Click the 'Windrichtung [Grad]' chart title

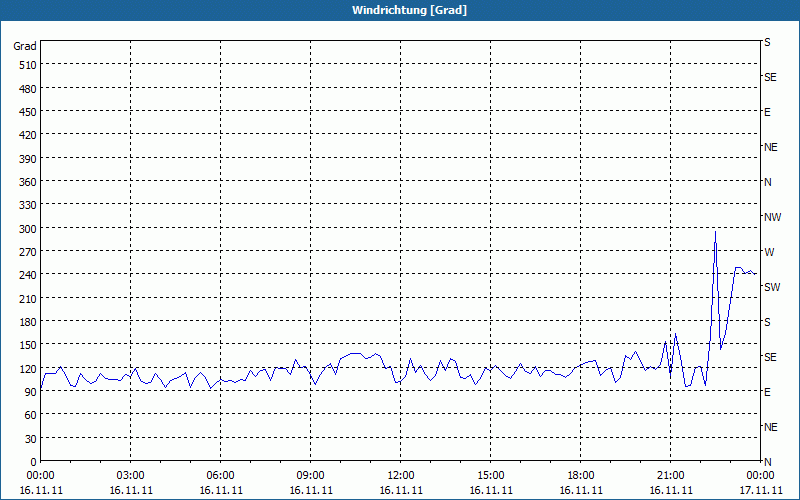coord(409,10)
